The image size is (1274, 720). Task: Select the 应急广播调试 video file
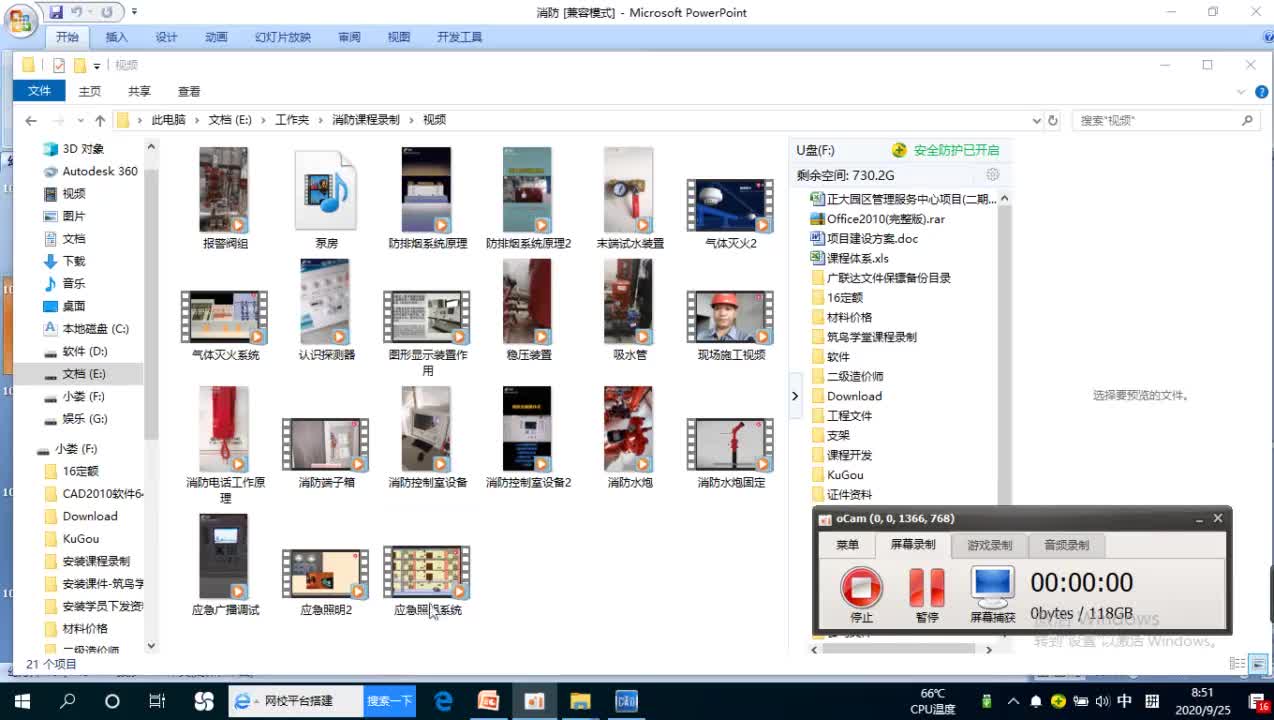[x=225, y=565]
